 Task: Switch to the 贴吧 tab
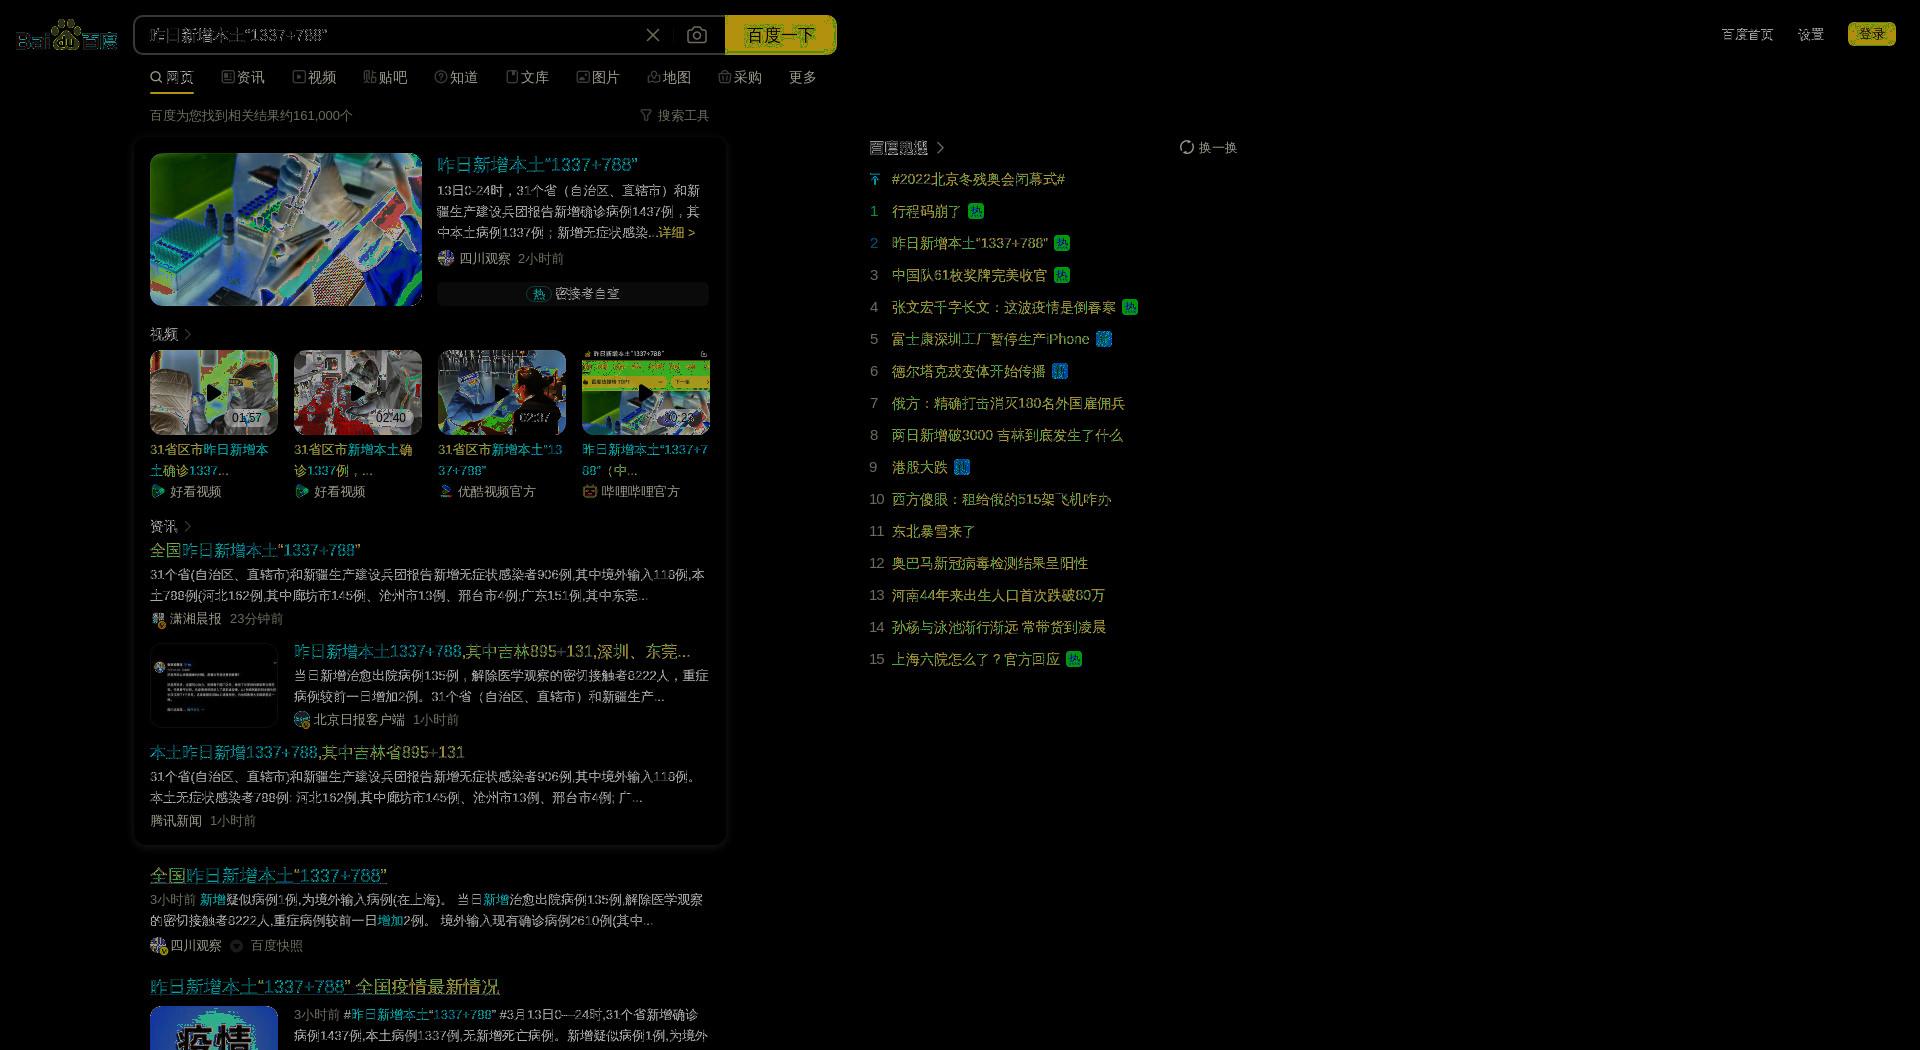point(385,77)
